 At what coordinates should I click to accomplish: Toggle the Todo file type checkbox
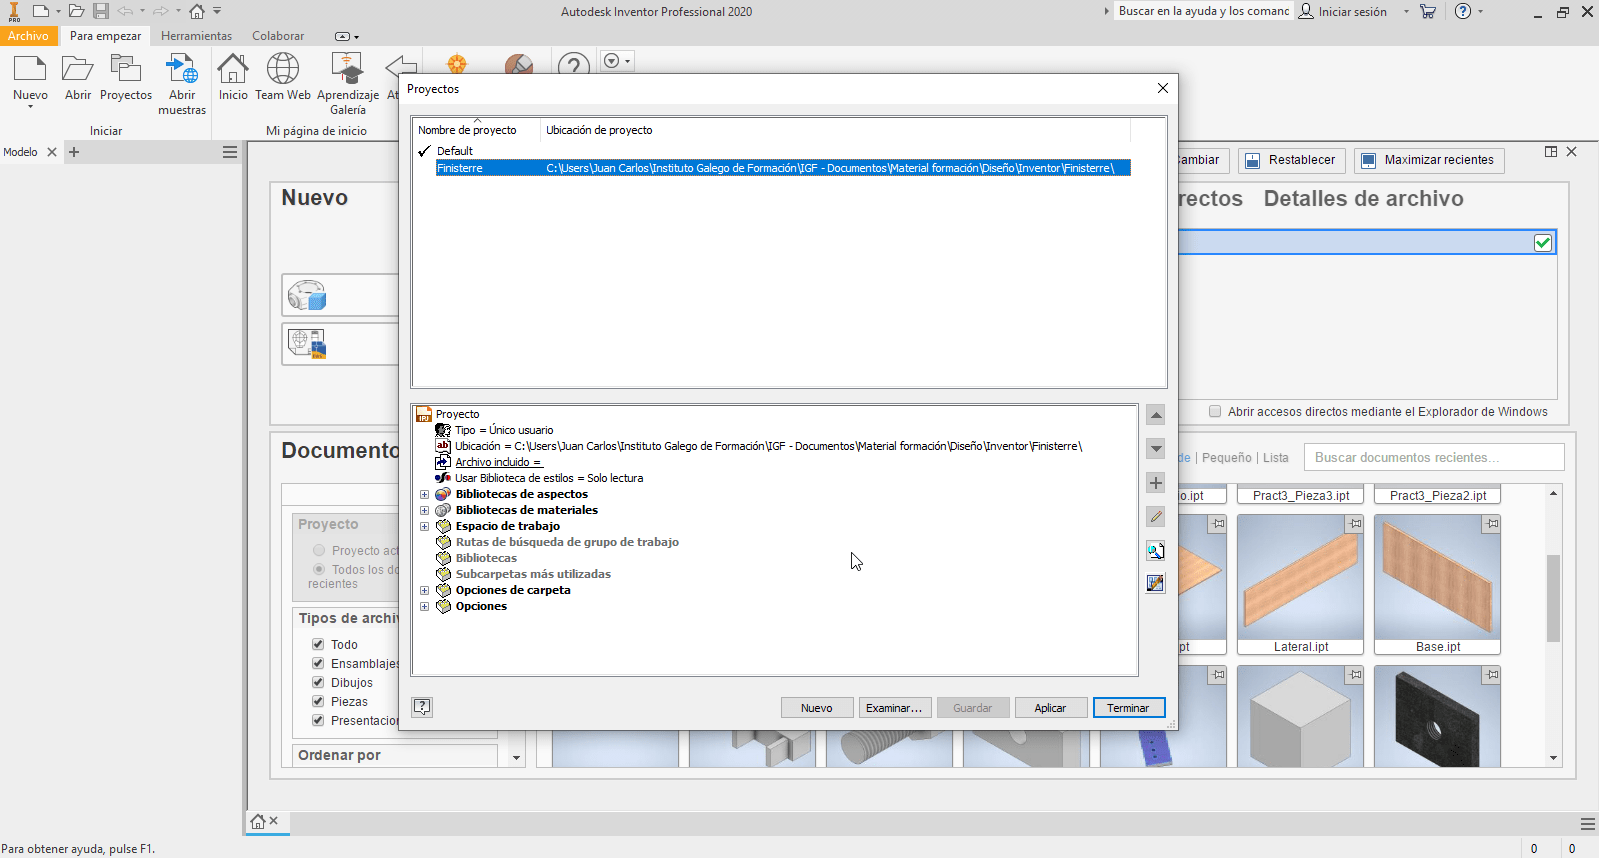tap(318, 644)
